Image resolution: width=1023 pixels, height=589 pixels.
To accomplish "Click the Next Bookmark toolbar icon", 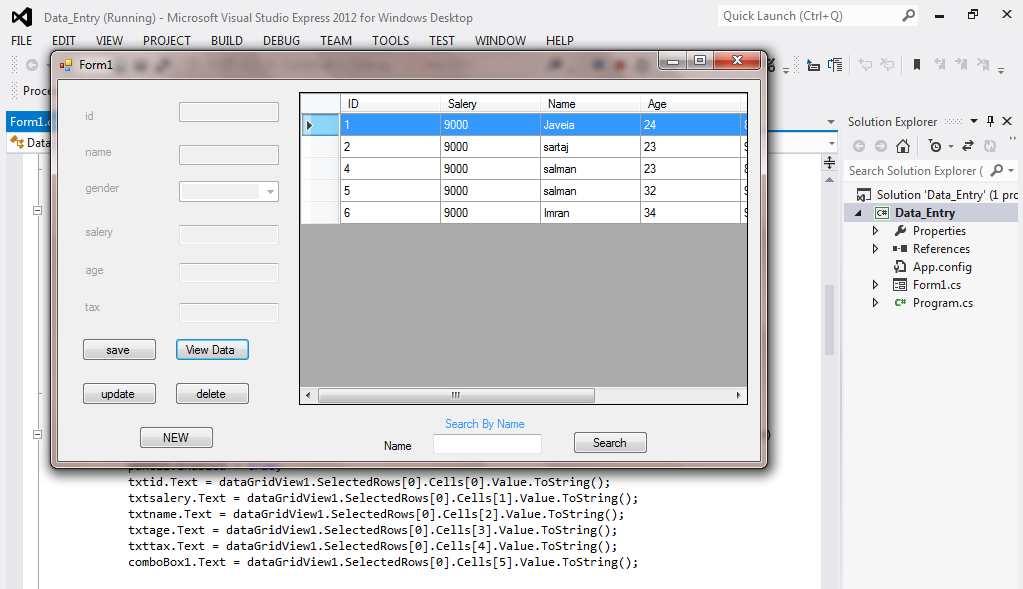I will click(x=961, y=64).
